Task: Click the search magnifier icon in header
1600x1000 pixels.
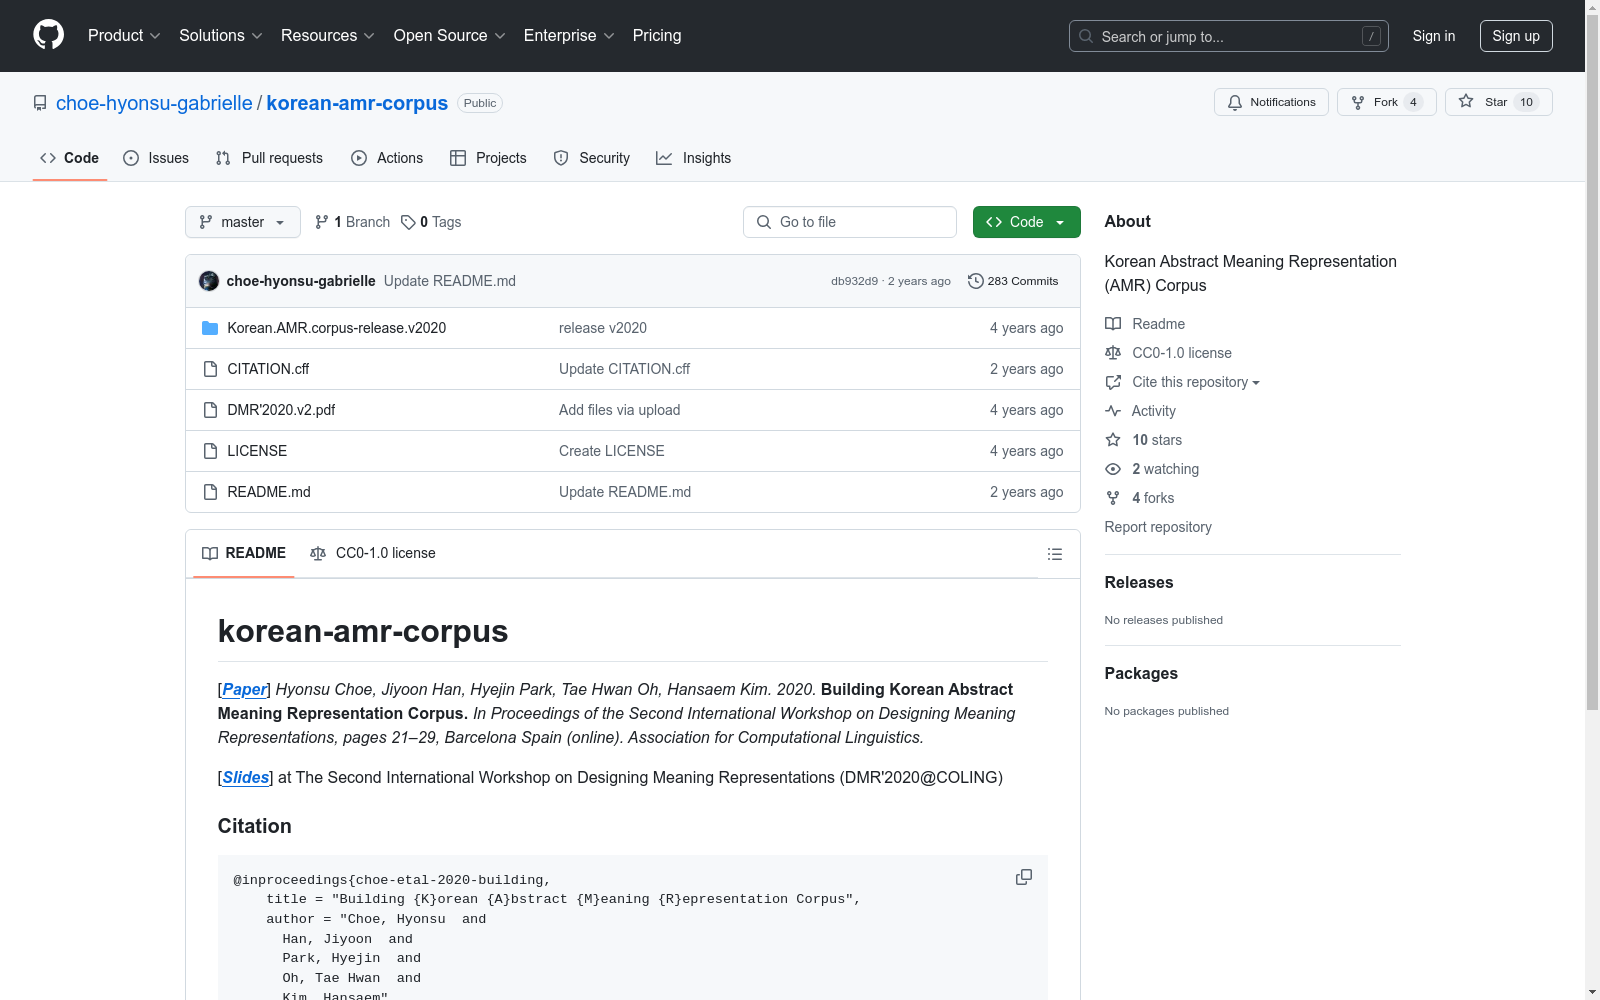Action: (x=1086, y=36)
